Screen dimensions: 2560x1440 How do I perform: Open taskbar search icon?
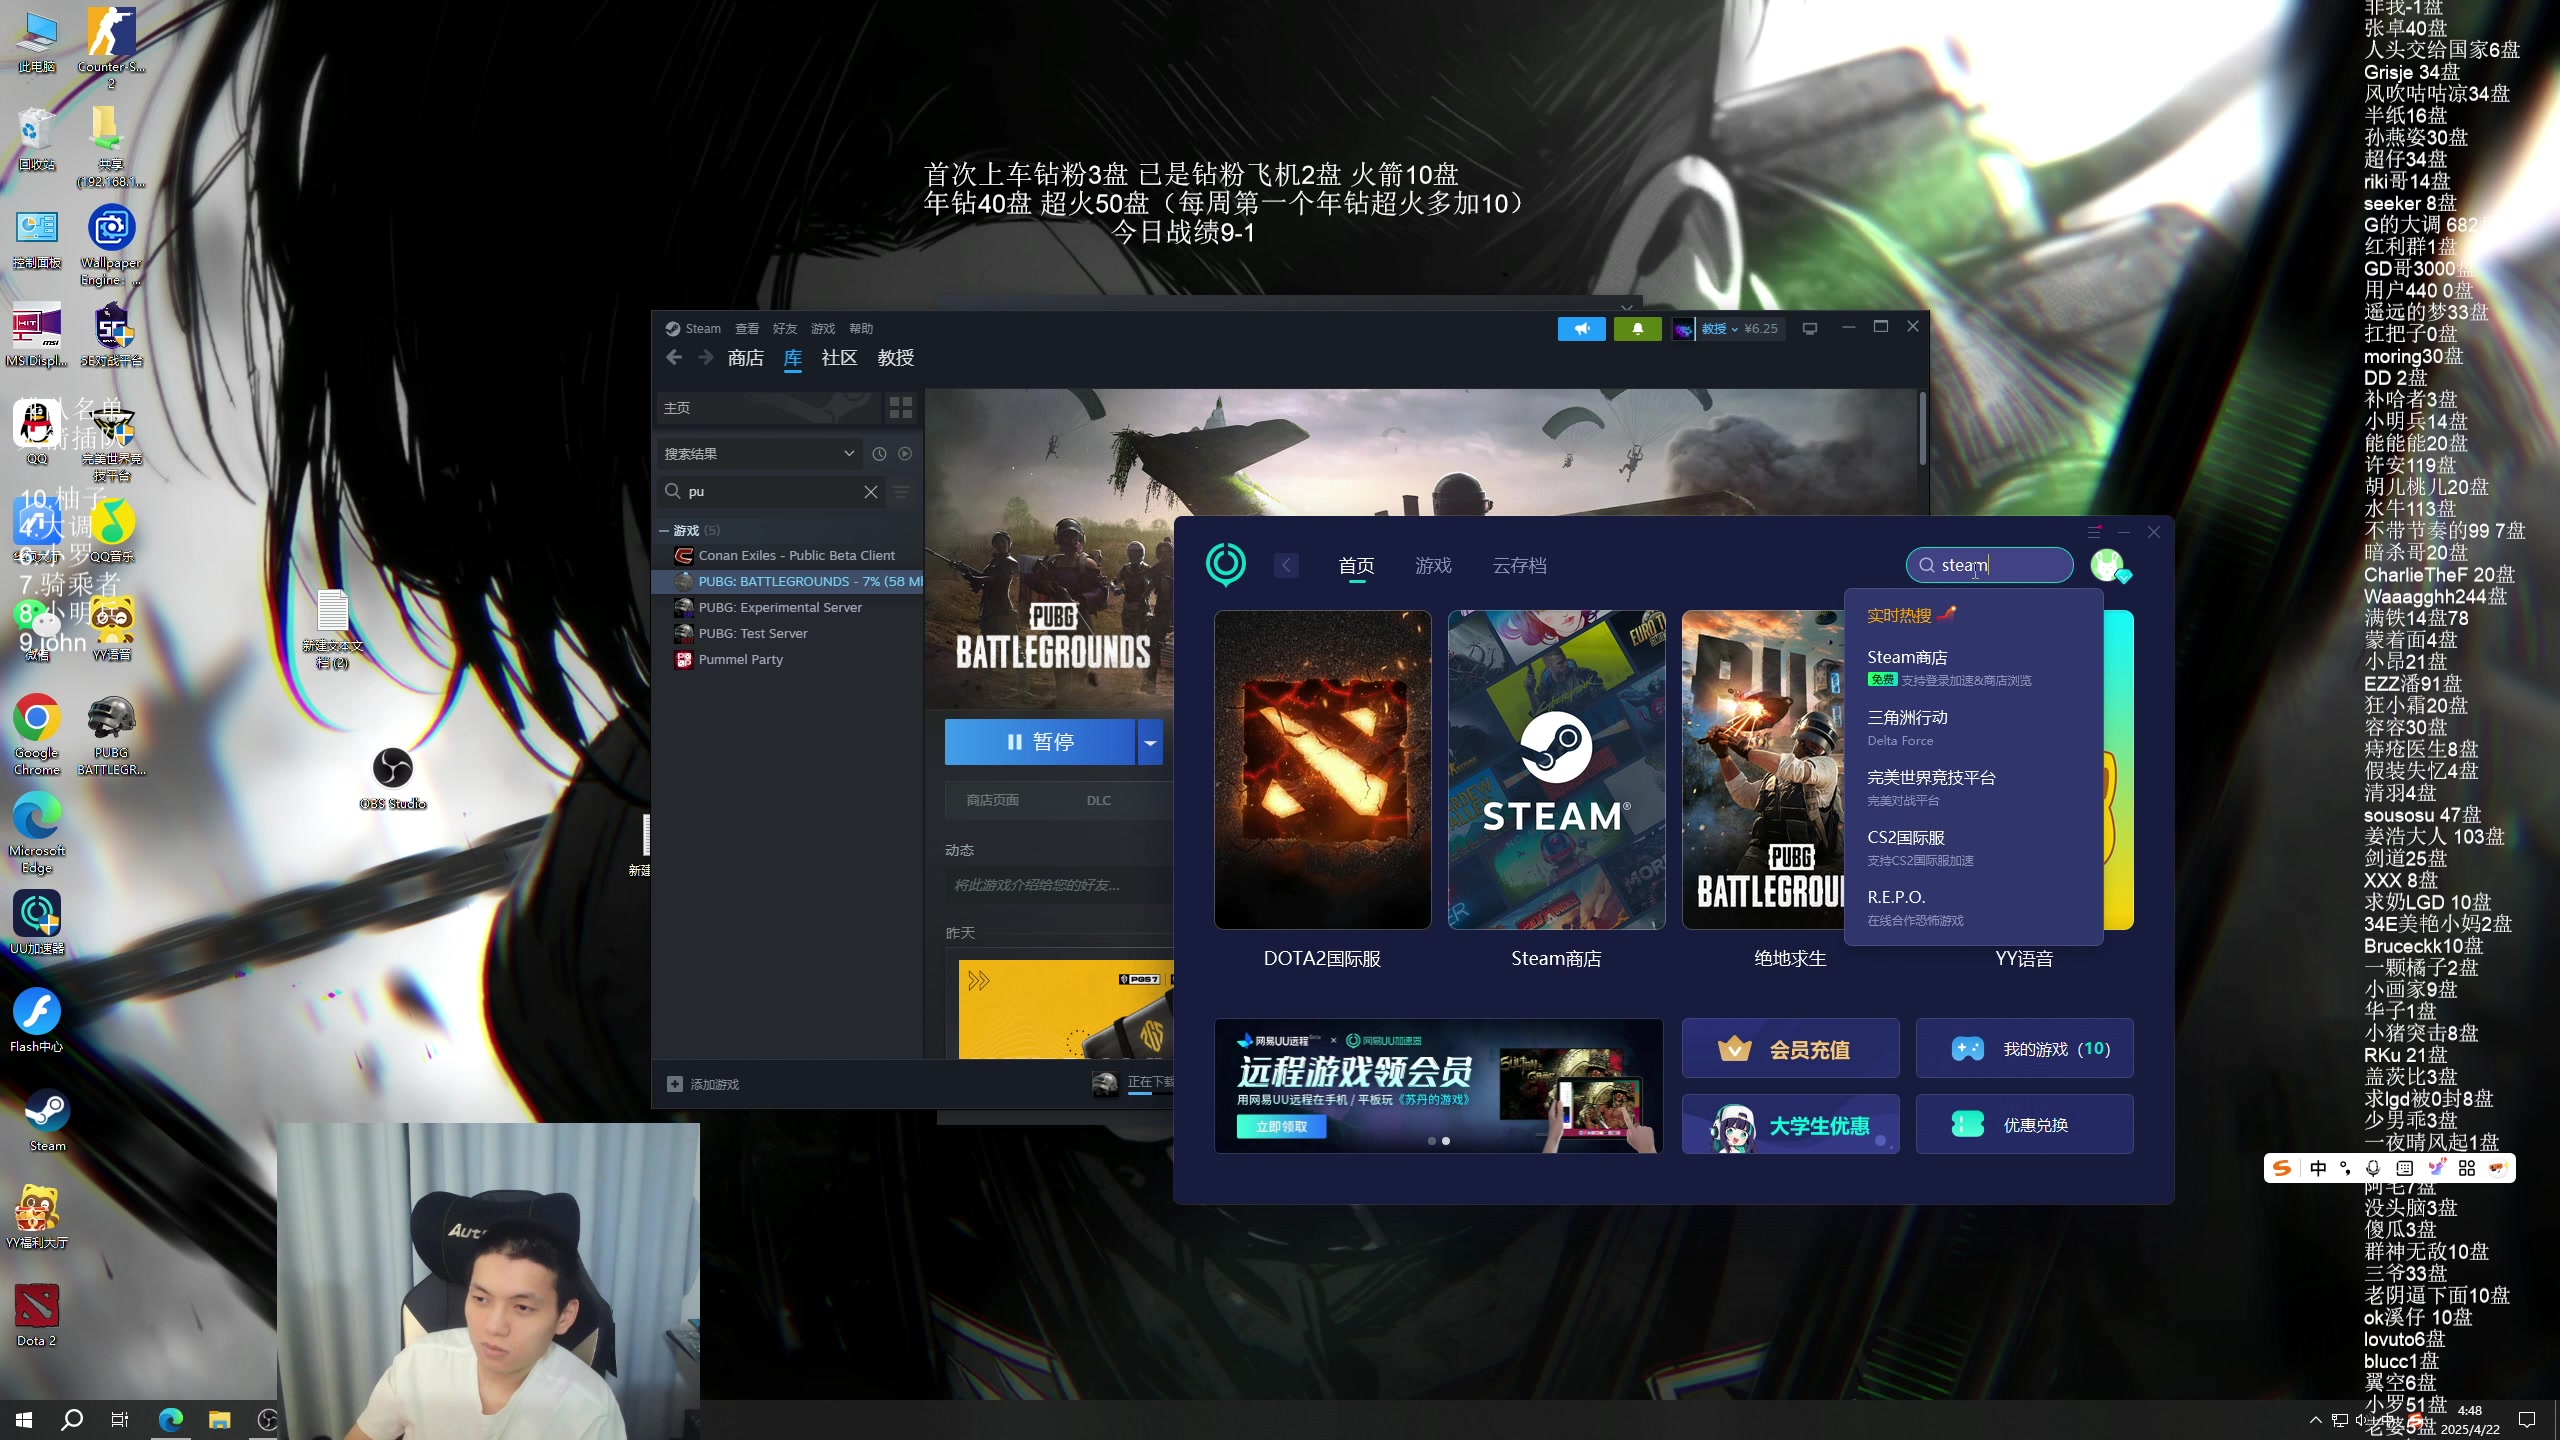tap(72, 1419)
